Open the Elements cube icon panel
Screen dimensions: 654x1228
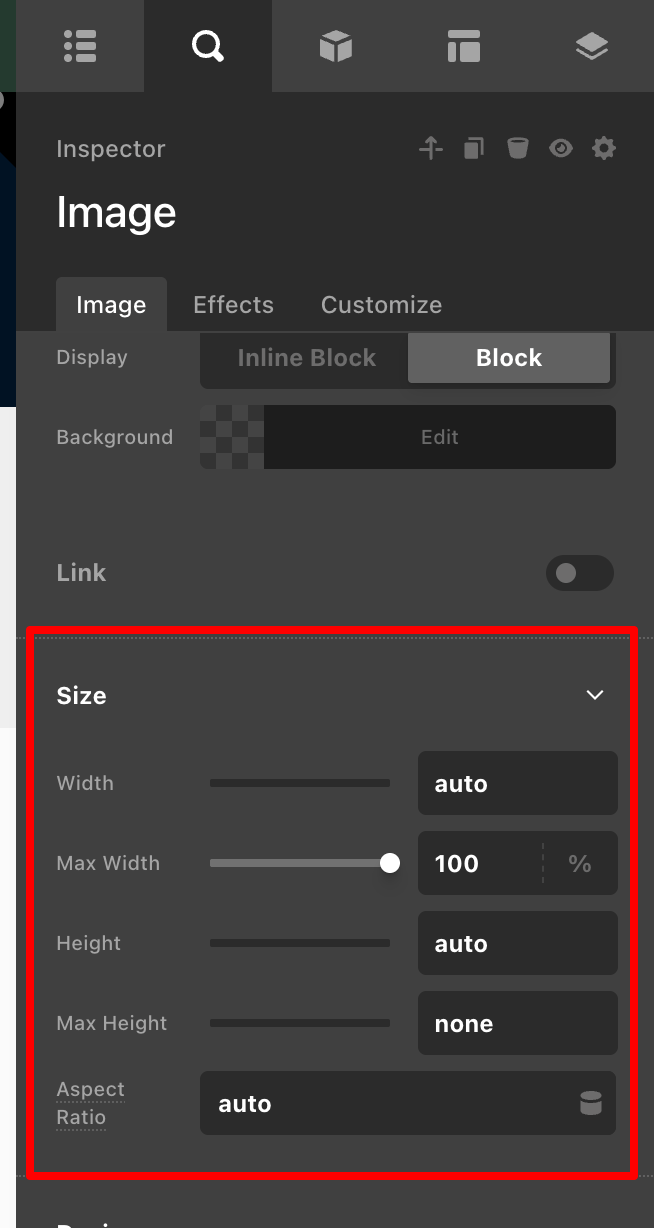[336, 46]
